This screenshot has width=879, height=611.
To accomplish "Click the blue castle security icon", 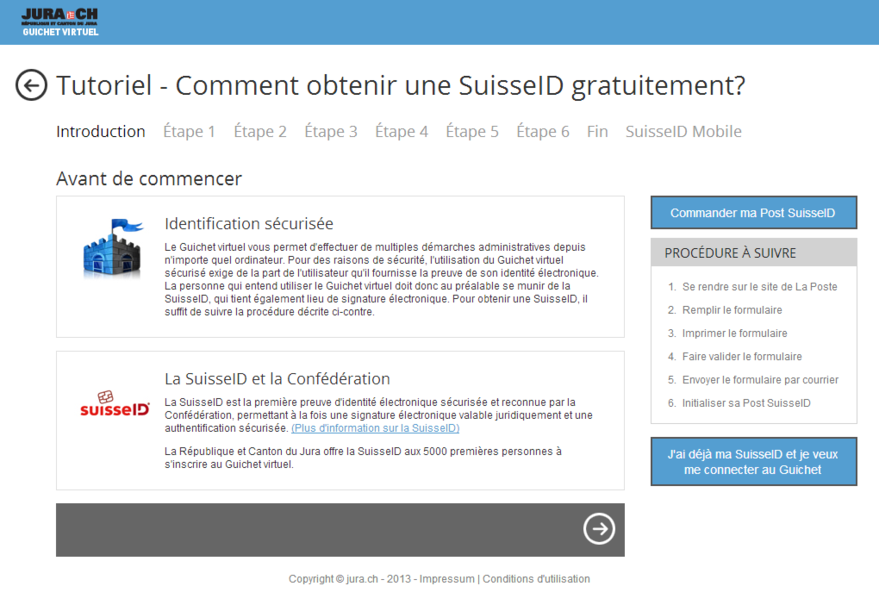I will [113, 247].
